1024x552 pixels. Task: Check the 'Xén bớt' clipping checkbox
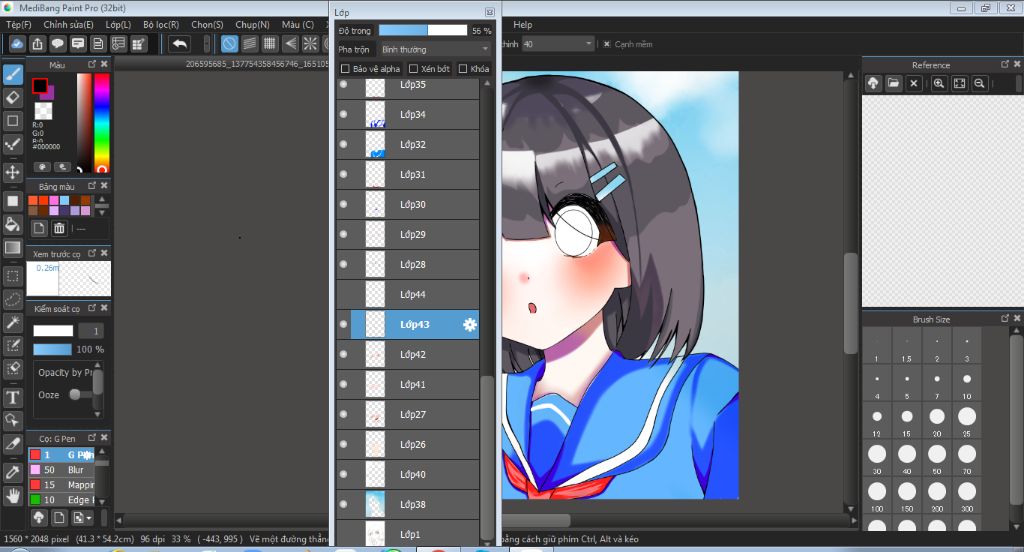pyautogui.click(x=413, y=69)
